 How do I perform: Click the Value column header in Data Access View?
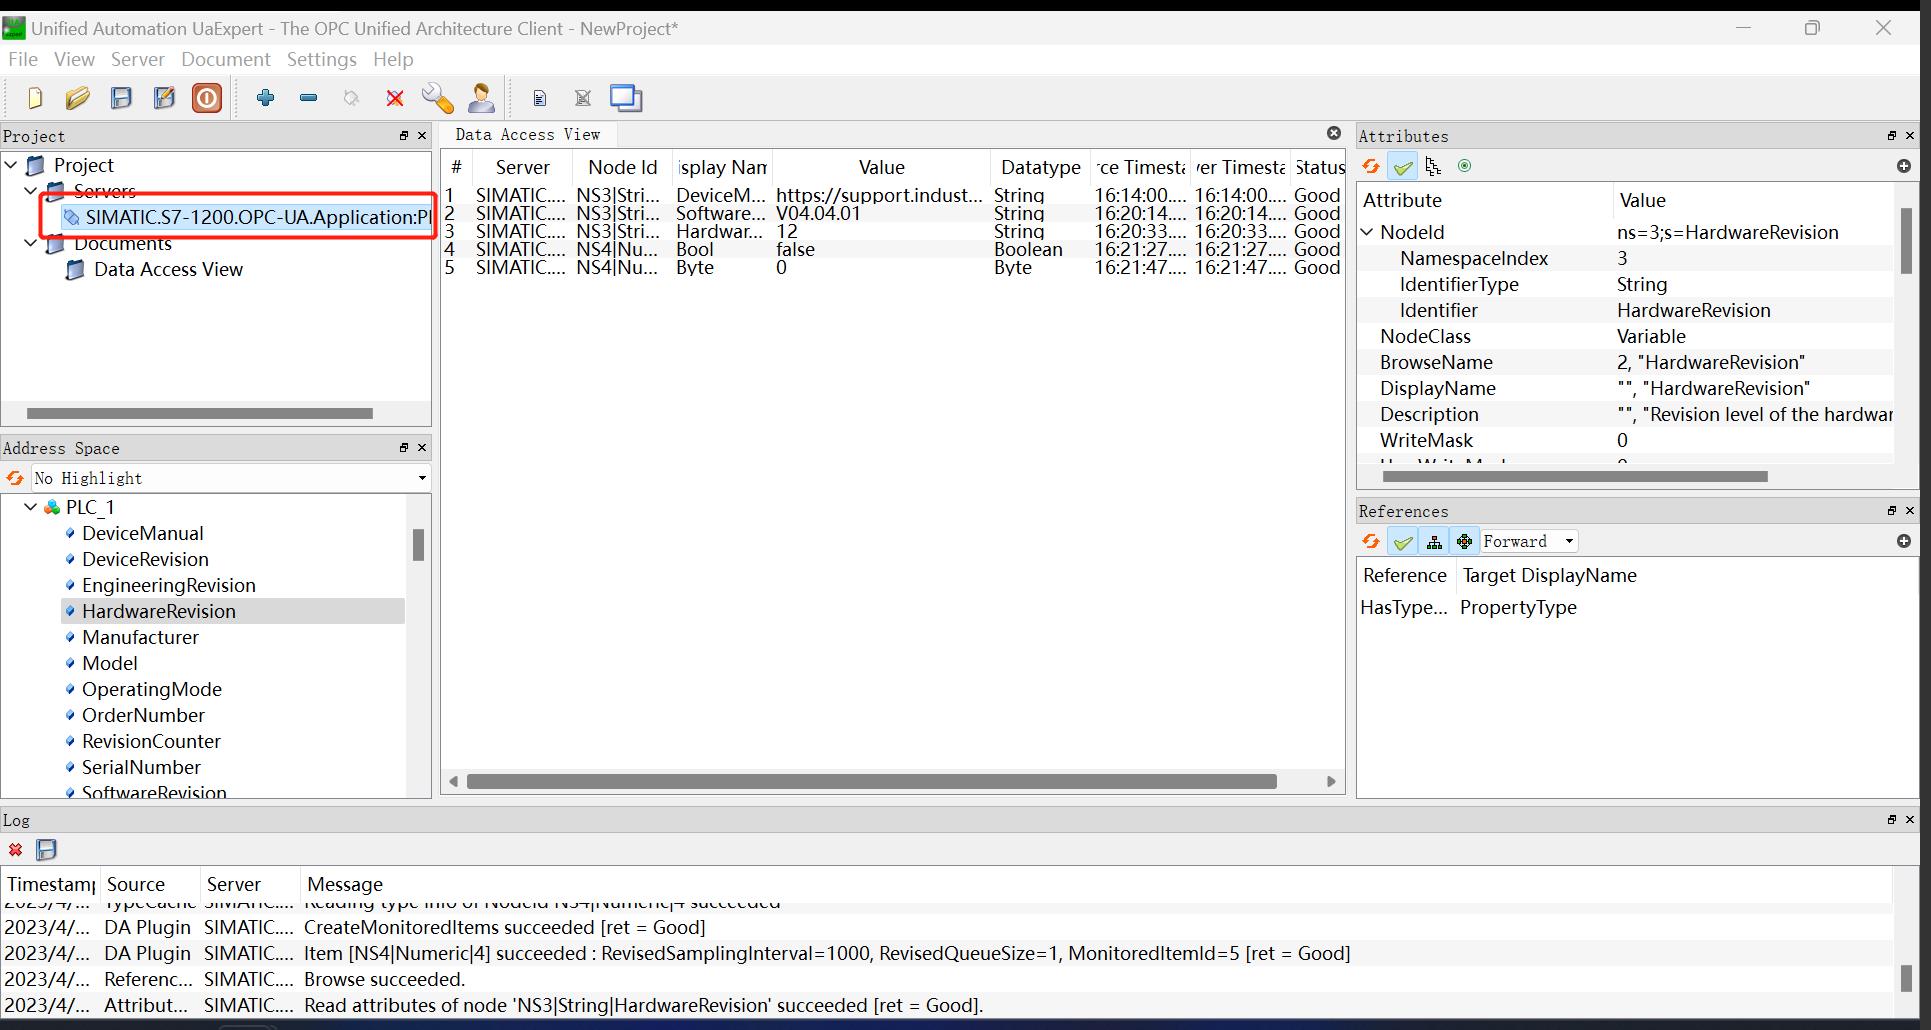point(881,167)
